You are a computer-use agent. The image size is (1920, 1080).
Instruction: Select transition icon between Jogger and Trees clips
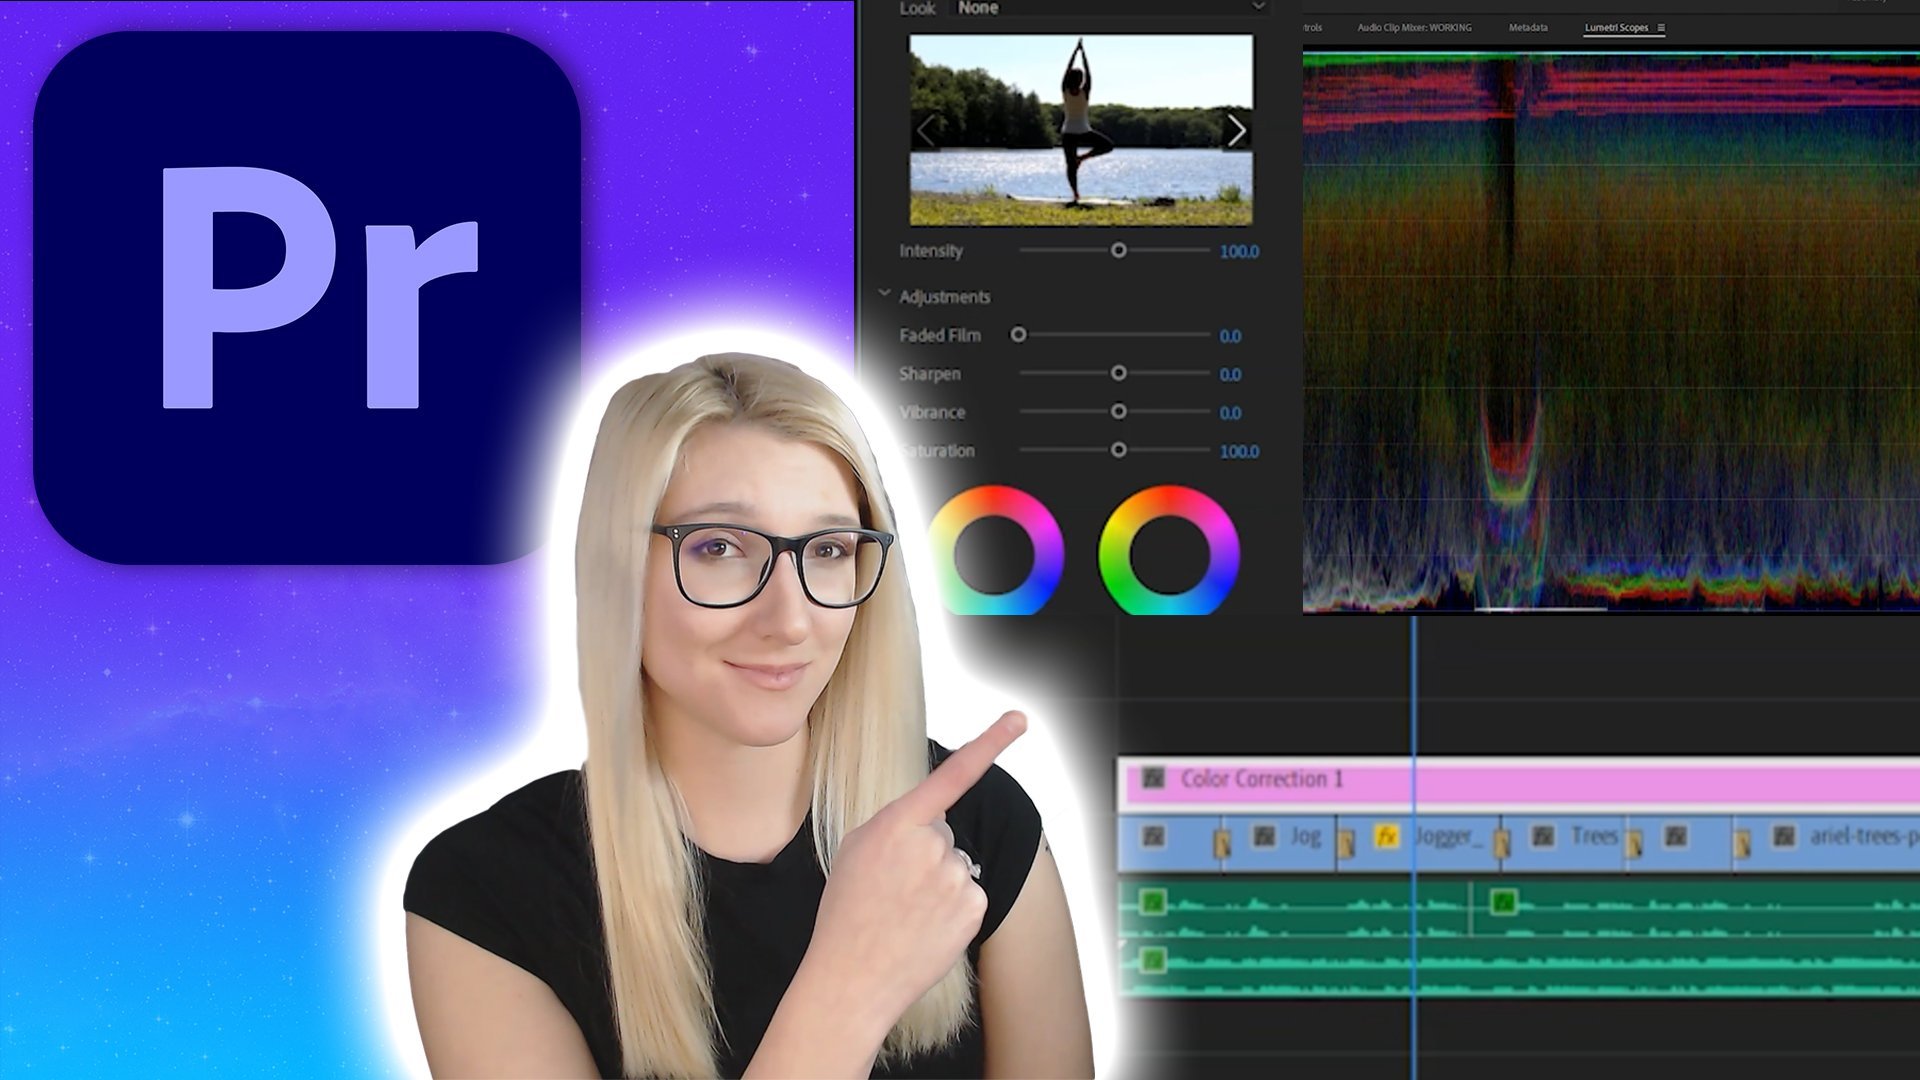point(1501,845)
